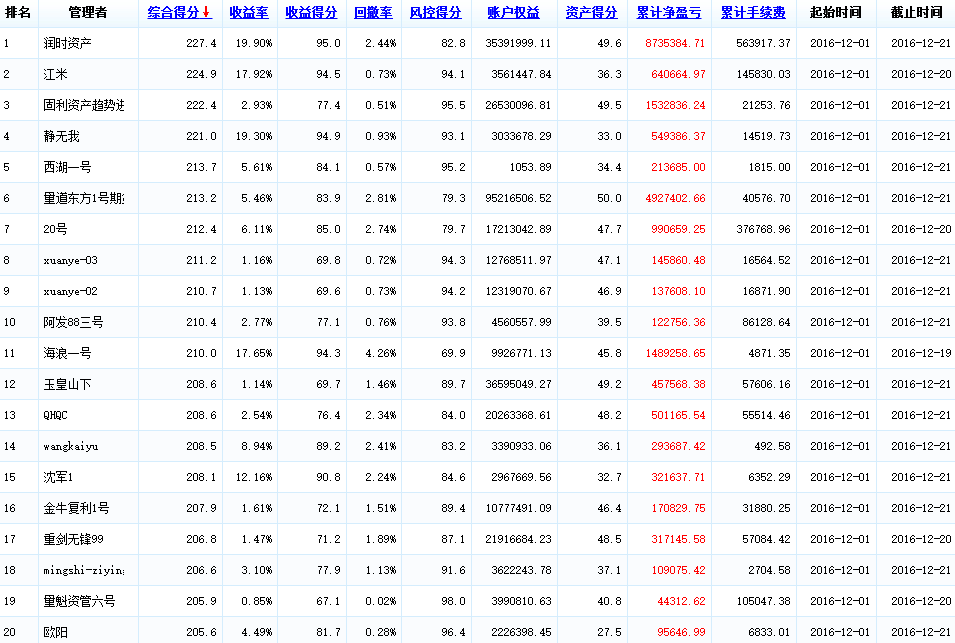Sort table by 收益率 header
This screenshot has height=643, width=955.
click(x=248, y=12)
